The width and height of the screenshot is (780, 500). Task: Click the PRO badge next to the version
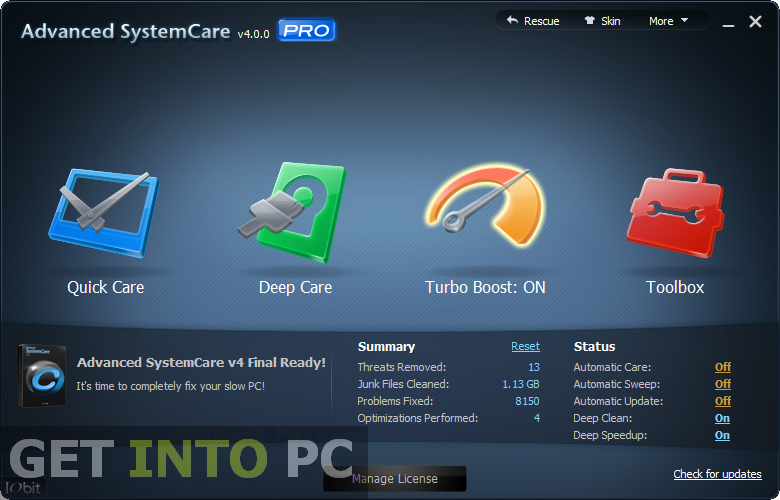coord(306,30)
